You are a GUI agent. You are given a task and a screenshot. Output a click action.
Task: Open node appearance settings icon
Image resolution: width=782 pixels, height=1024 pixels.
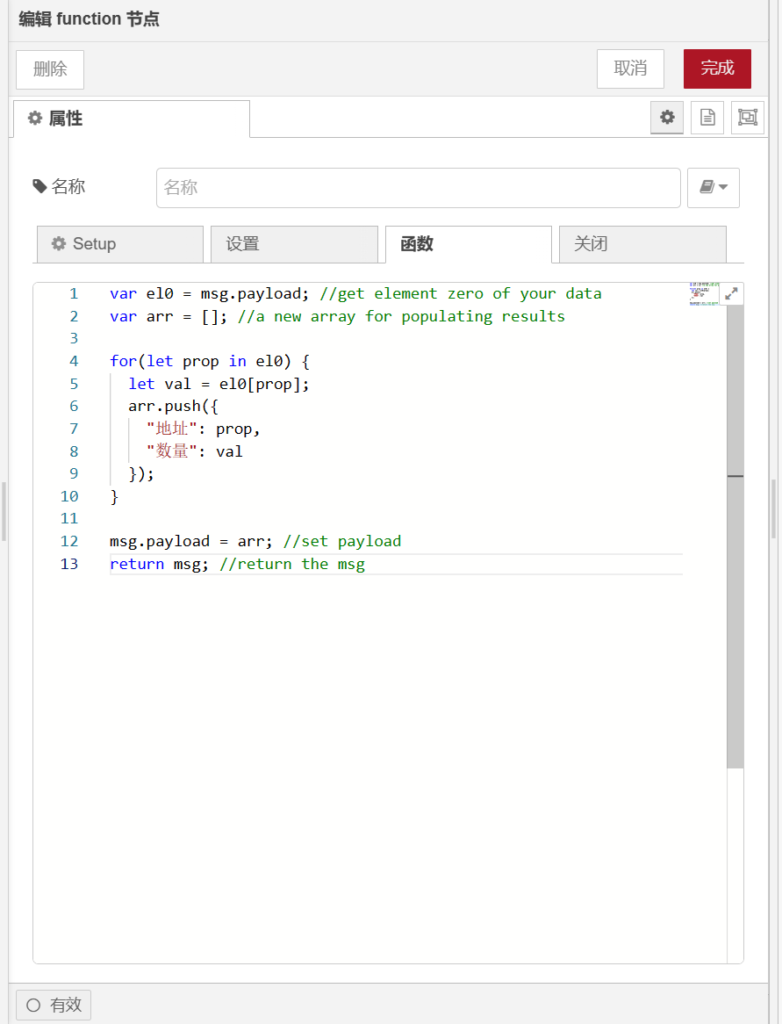(x=747, y=118)
